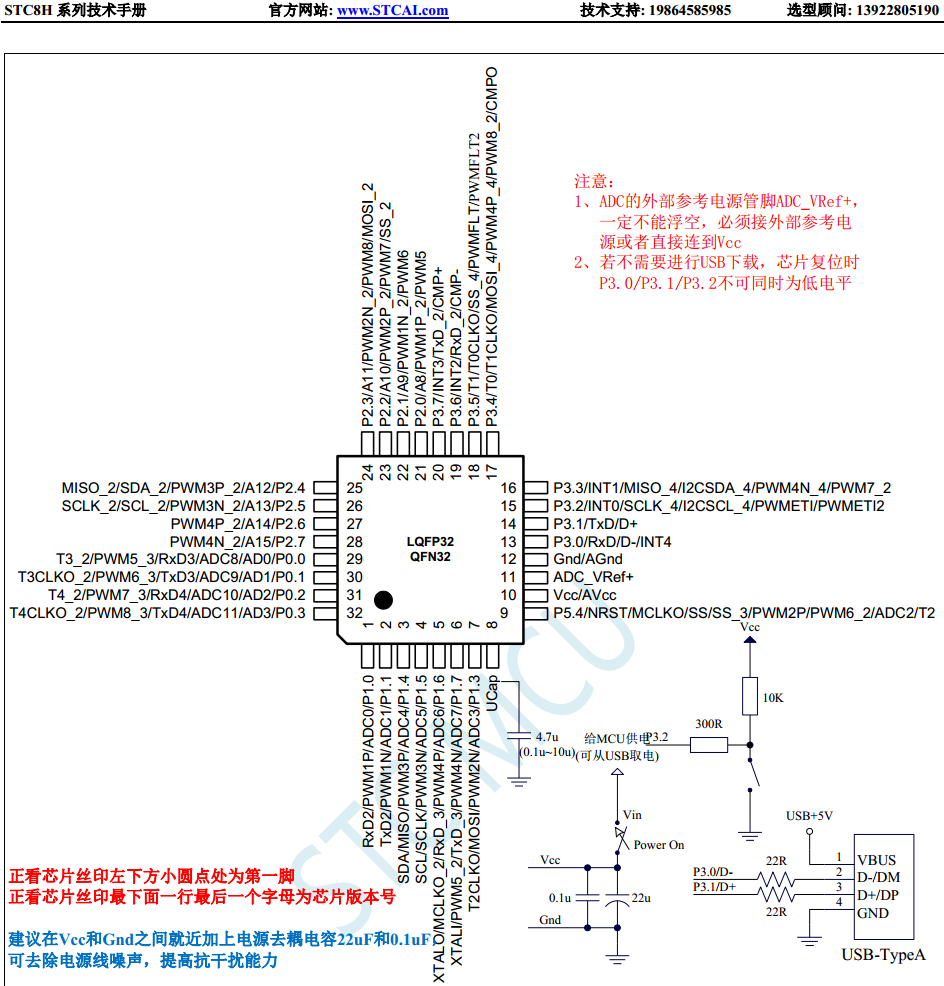Select vertical pin label P3.7/INT3/TxD_2/CMP+
Image resolution: width=944 pixels, height=986 pixels.
click(438, 347)
